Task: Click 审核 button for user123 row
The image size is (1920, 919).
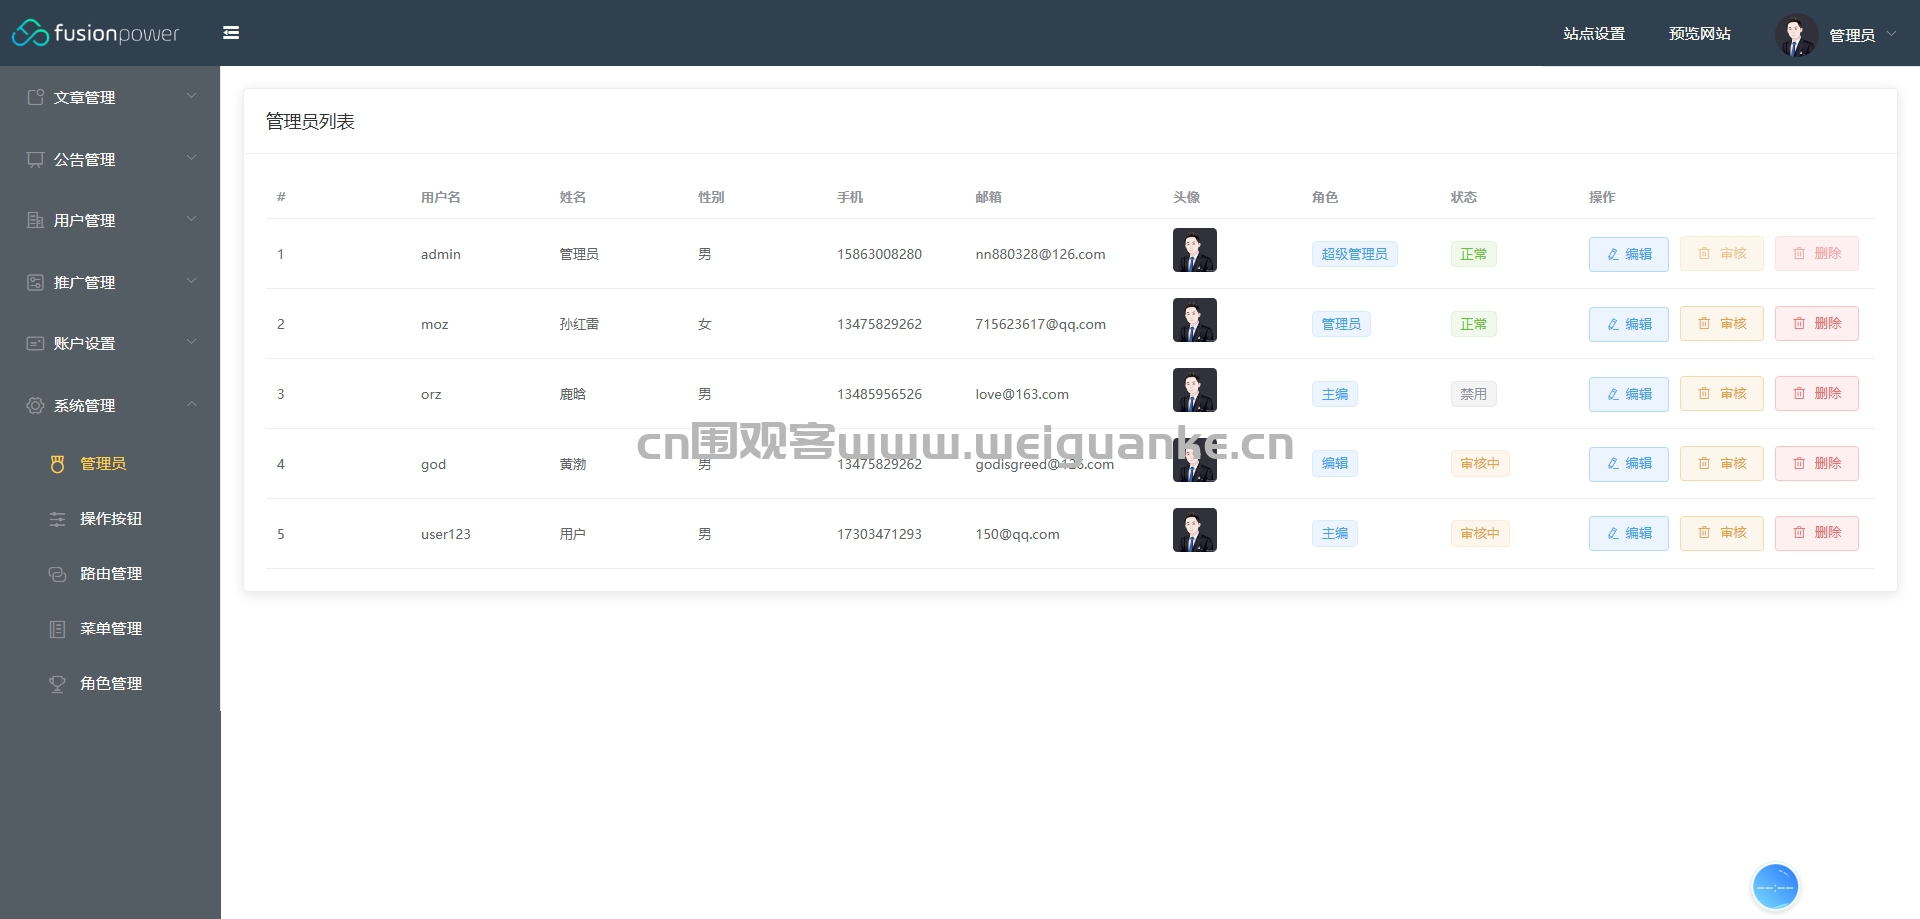Action: (1722, 534)
